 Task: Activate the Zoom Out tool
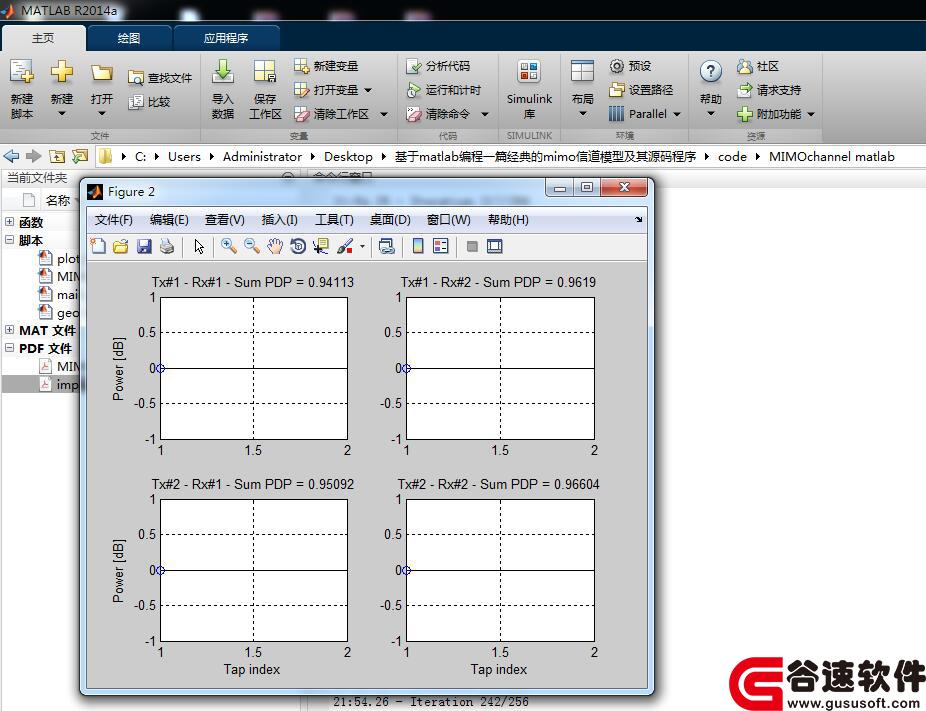252,246
